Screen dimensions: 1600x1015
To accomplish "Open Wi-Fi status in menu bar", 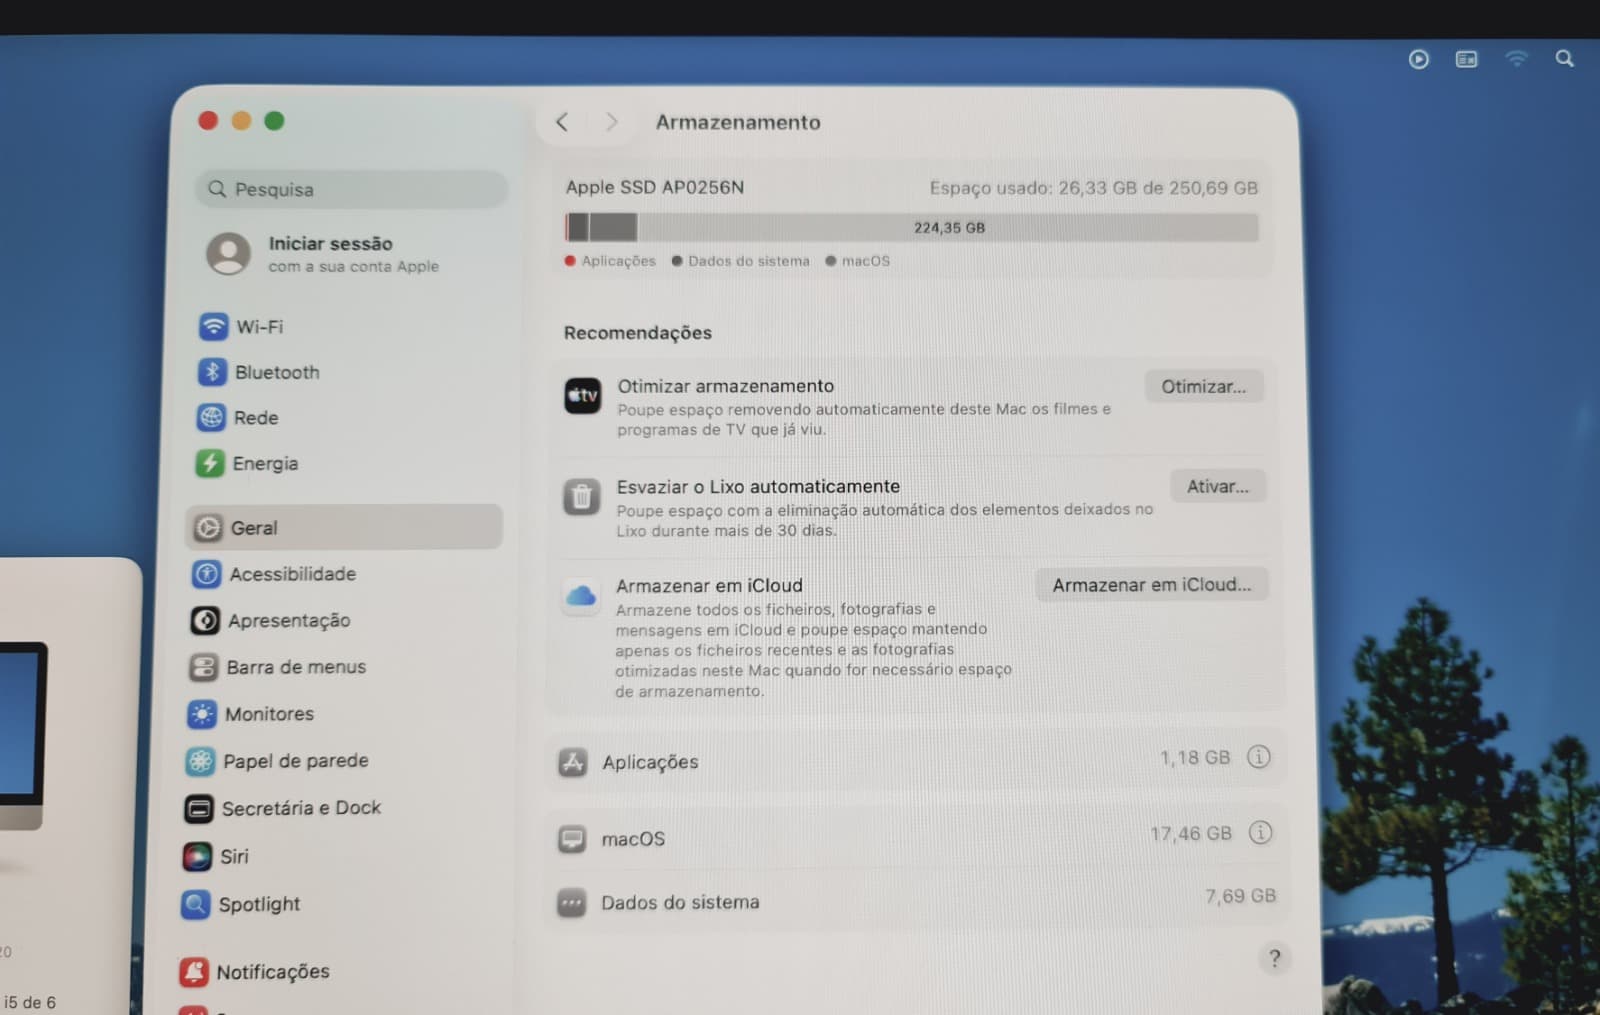I will coord(1516,59).
